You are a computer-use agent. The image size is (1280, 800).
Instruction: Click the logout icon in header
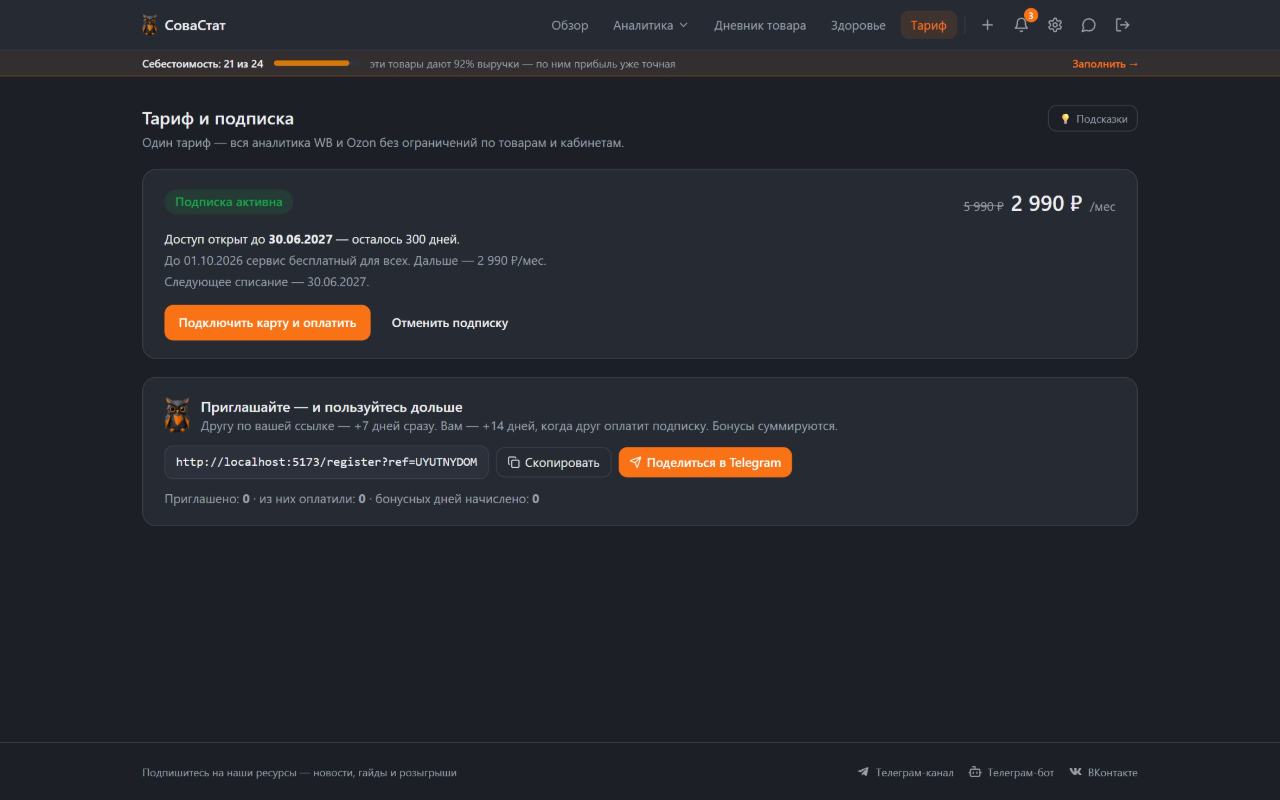click(1123, 25)
